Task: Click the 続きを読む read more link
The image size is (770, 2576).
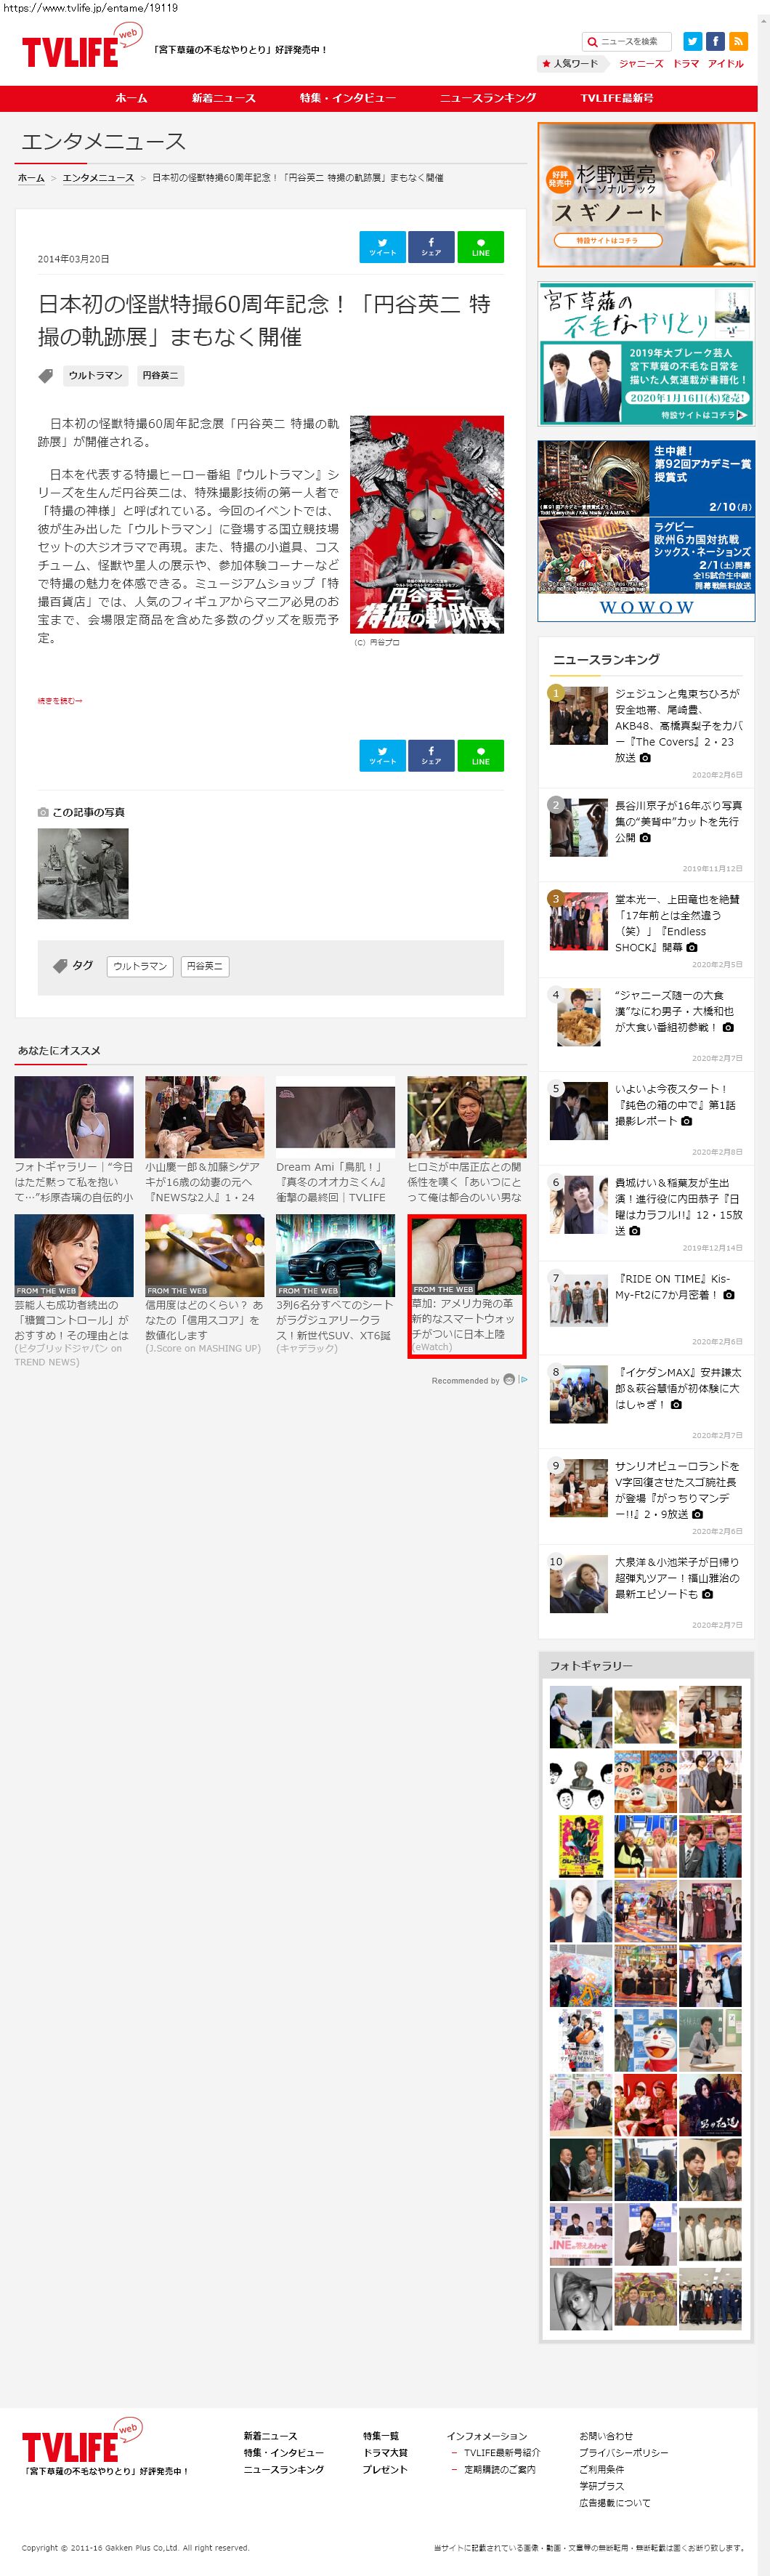Action: [x=60, y=701]
